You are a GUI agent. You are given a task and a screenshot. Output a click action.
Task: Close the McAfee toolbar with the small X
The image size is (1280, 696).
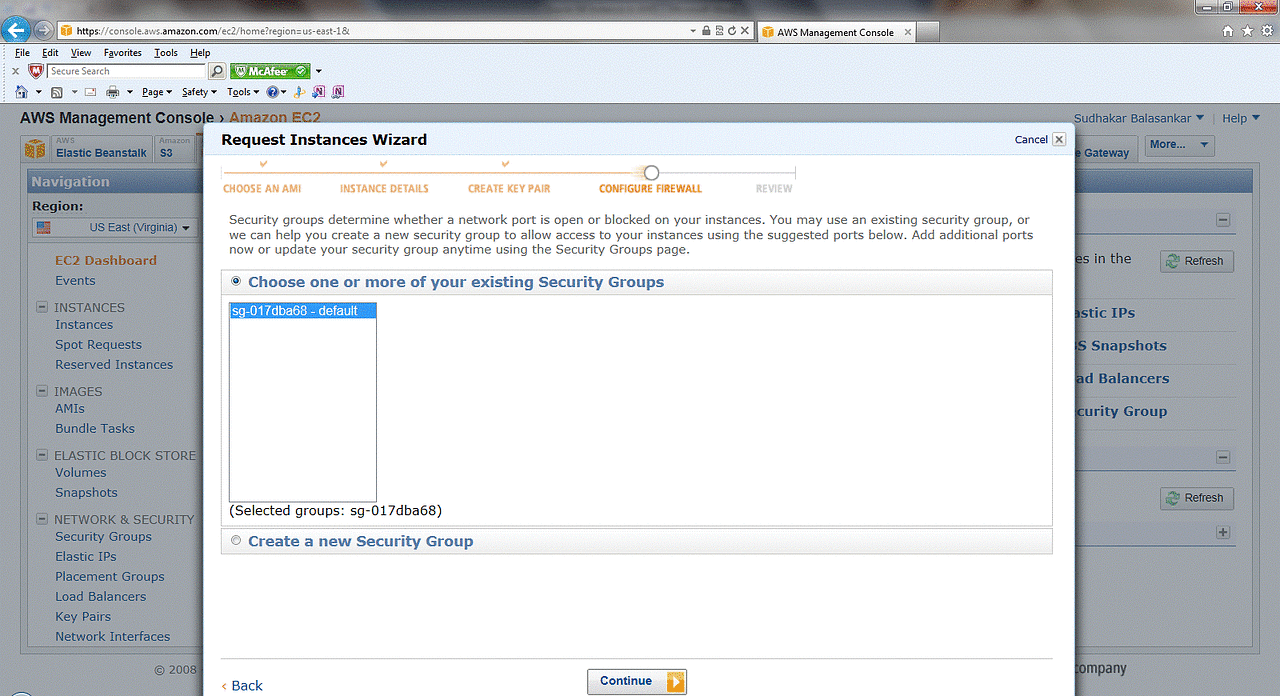click(15, 72)
